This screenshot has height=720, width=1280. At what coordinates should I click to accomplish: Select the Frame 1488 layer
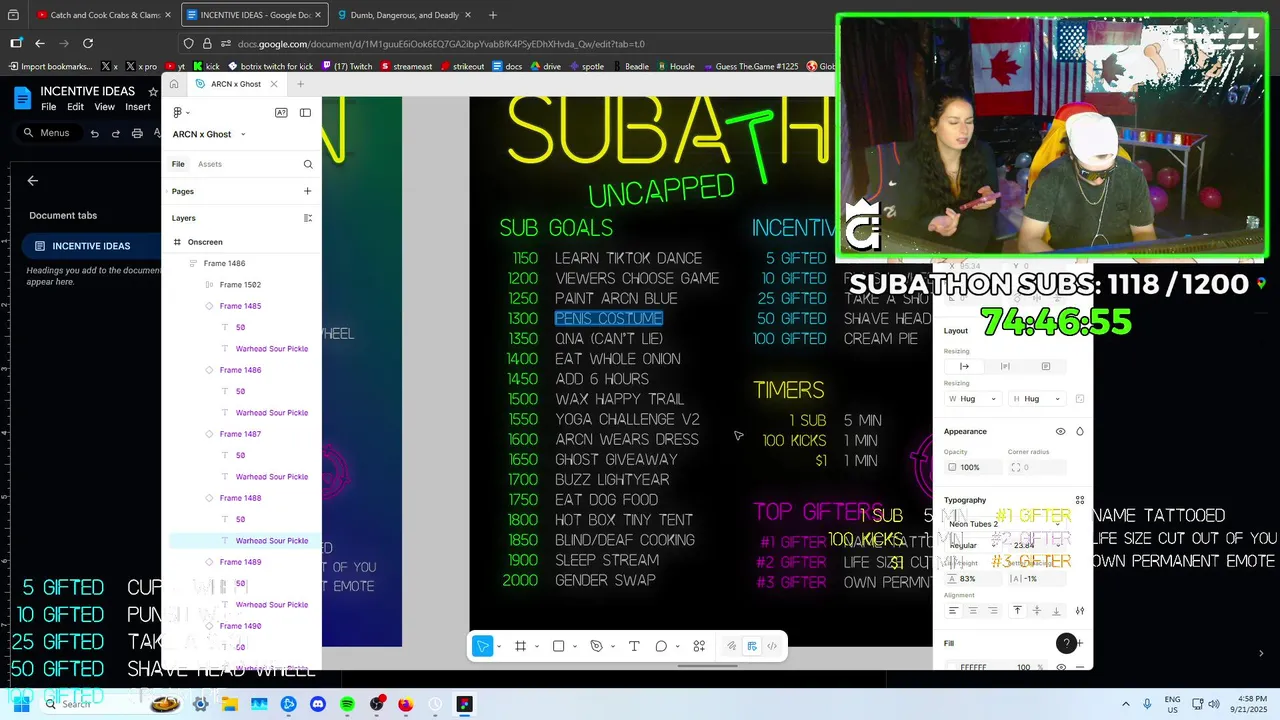pos(241,498)
